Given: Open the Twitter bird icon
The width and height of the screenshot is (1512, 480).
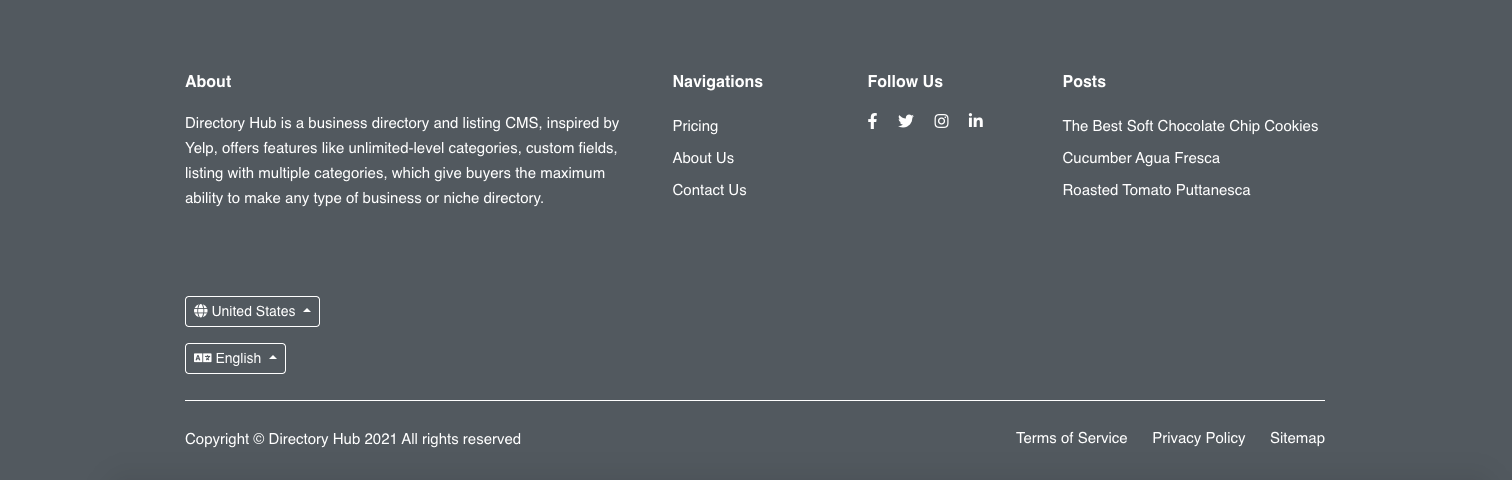Looking at the screenshot, I should pyautogui.click(x=906, y=121).
